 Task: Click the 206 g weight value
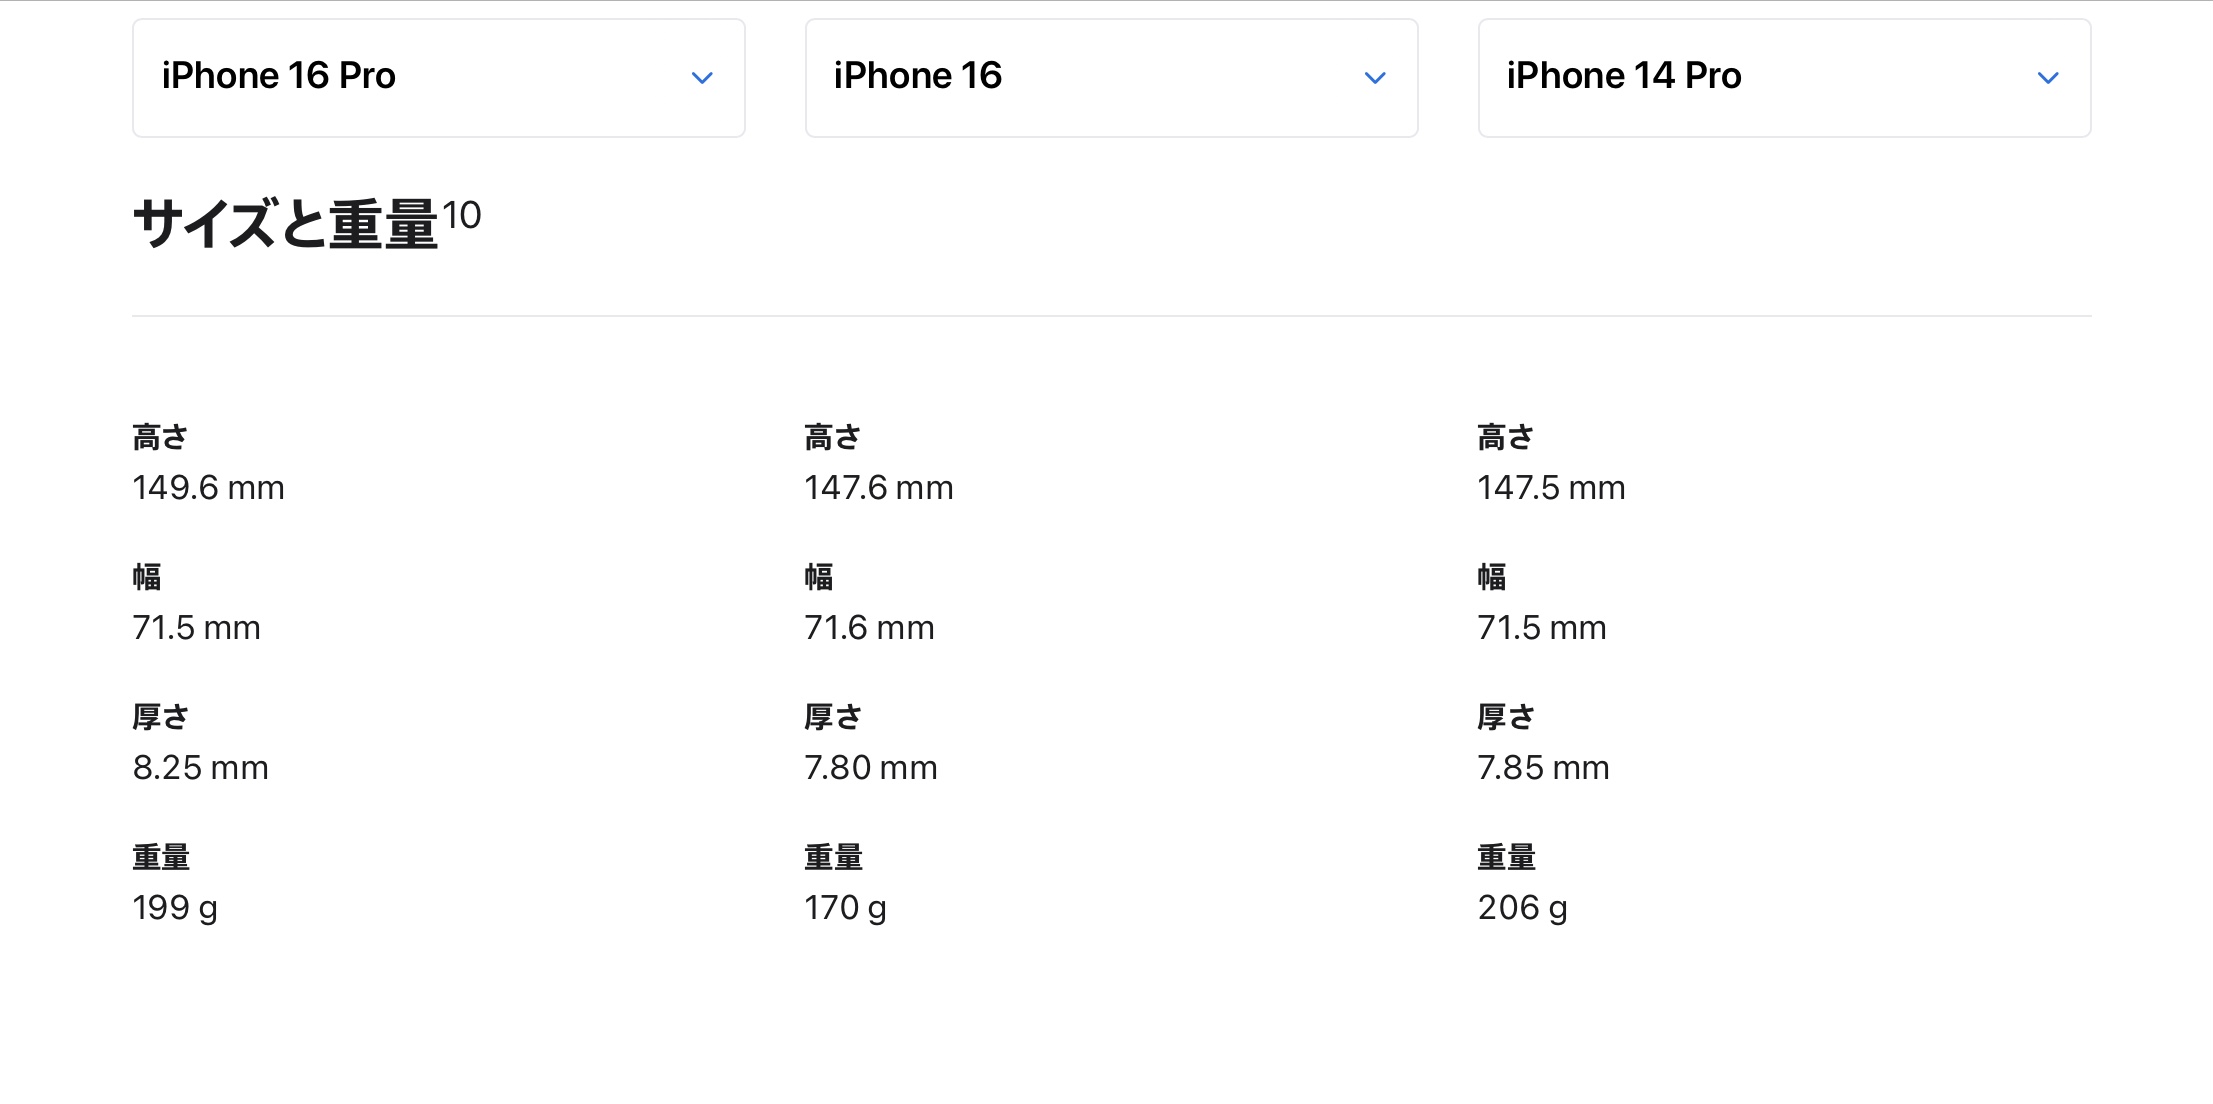click(x=1522, y=908)
